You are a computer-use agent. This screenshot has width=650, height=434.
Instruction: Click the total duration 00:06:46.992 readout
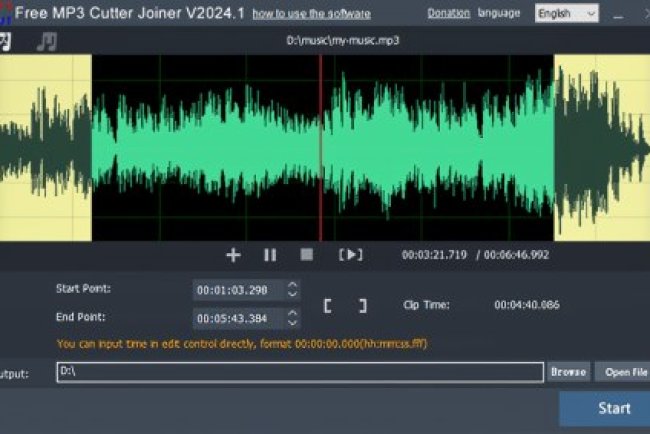point(516,255)
